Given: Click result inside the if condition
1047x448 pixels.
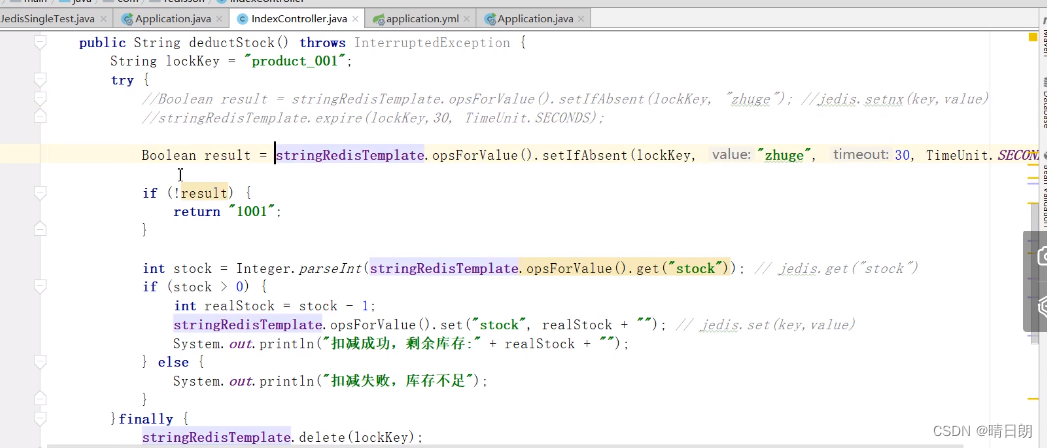Looking at the screenshot, I should [x=204, y=193].
